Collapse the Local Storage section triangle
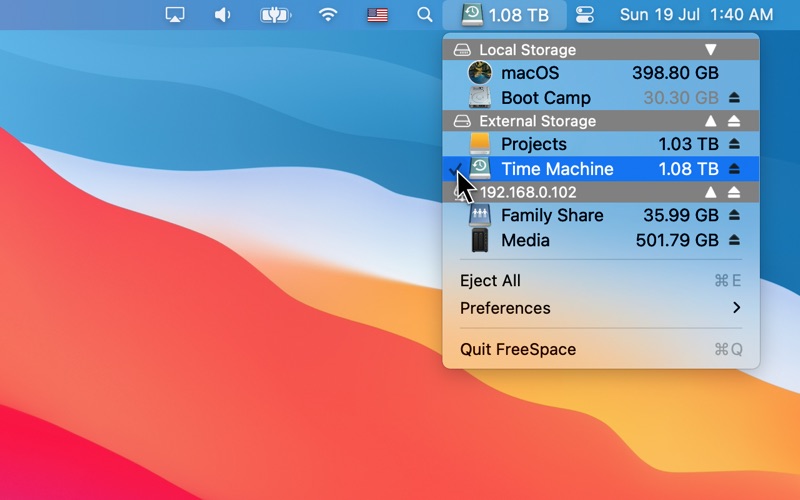This screenshot has width=800, height=500. 711,49
